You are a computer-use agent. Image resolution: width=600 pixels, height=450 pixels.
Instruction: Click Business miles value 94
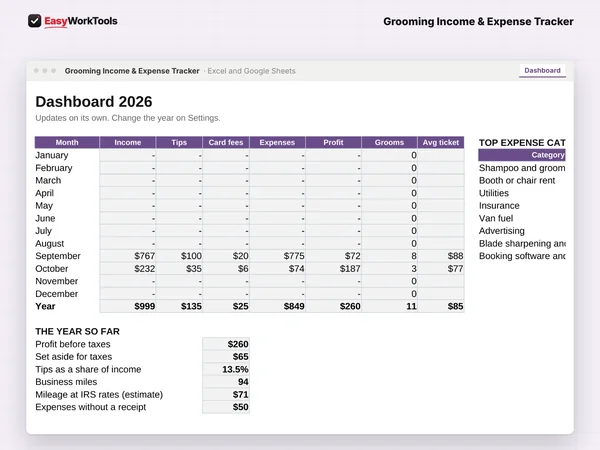click(226, 382)
